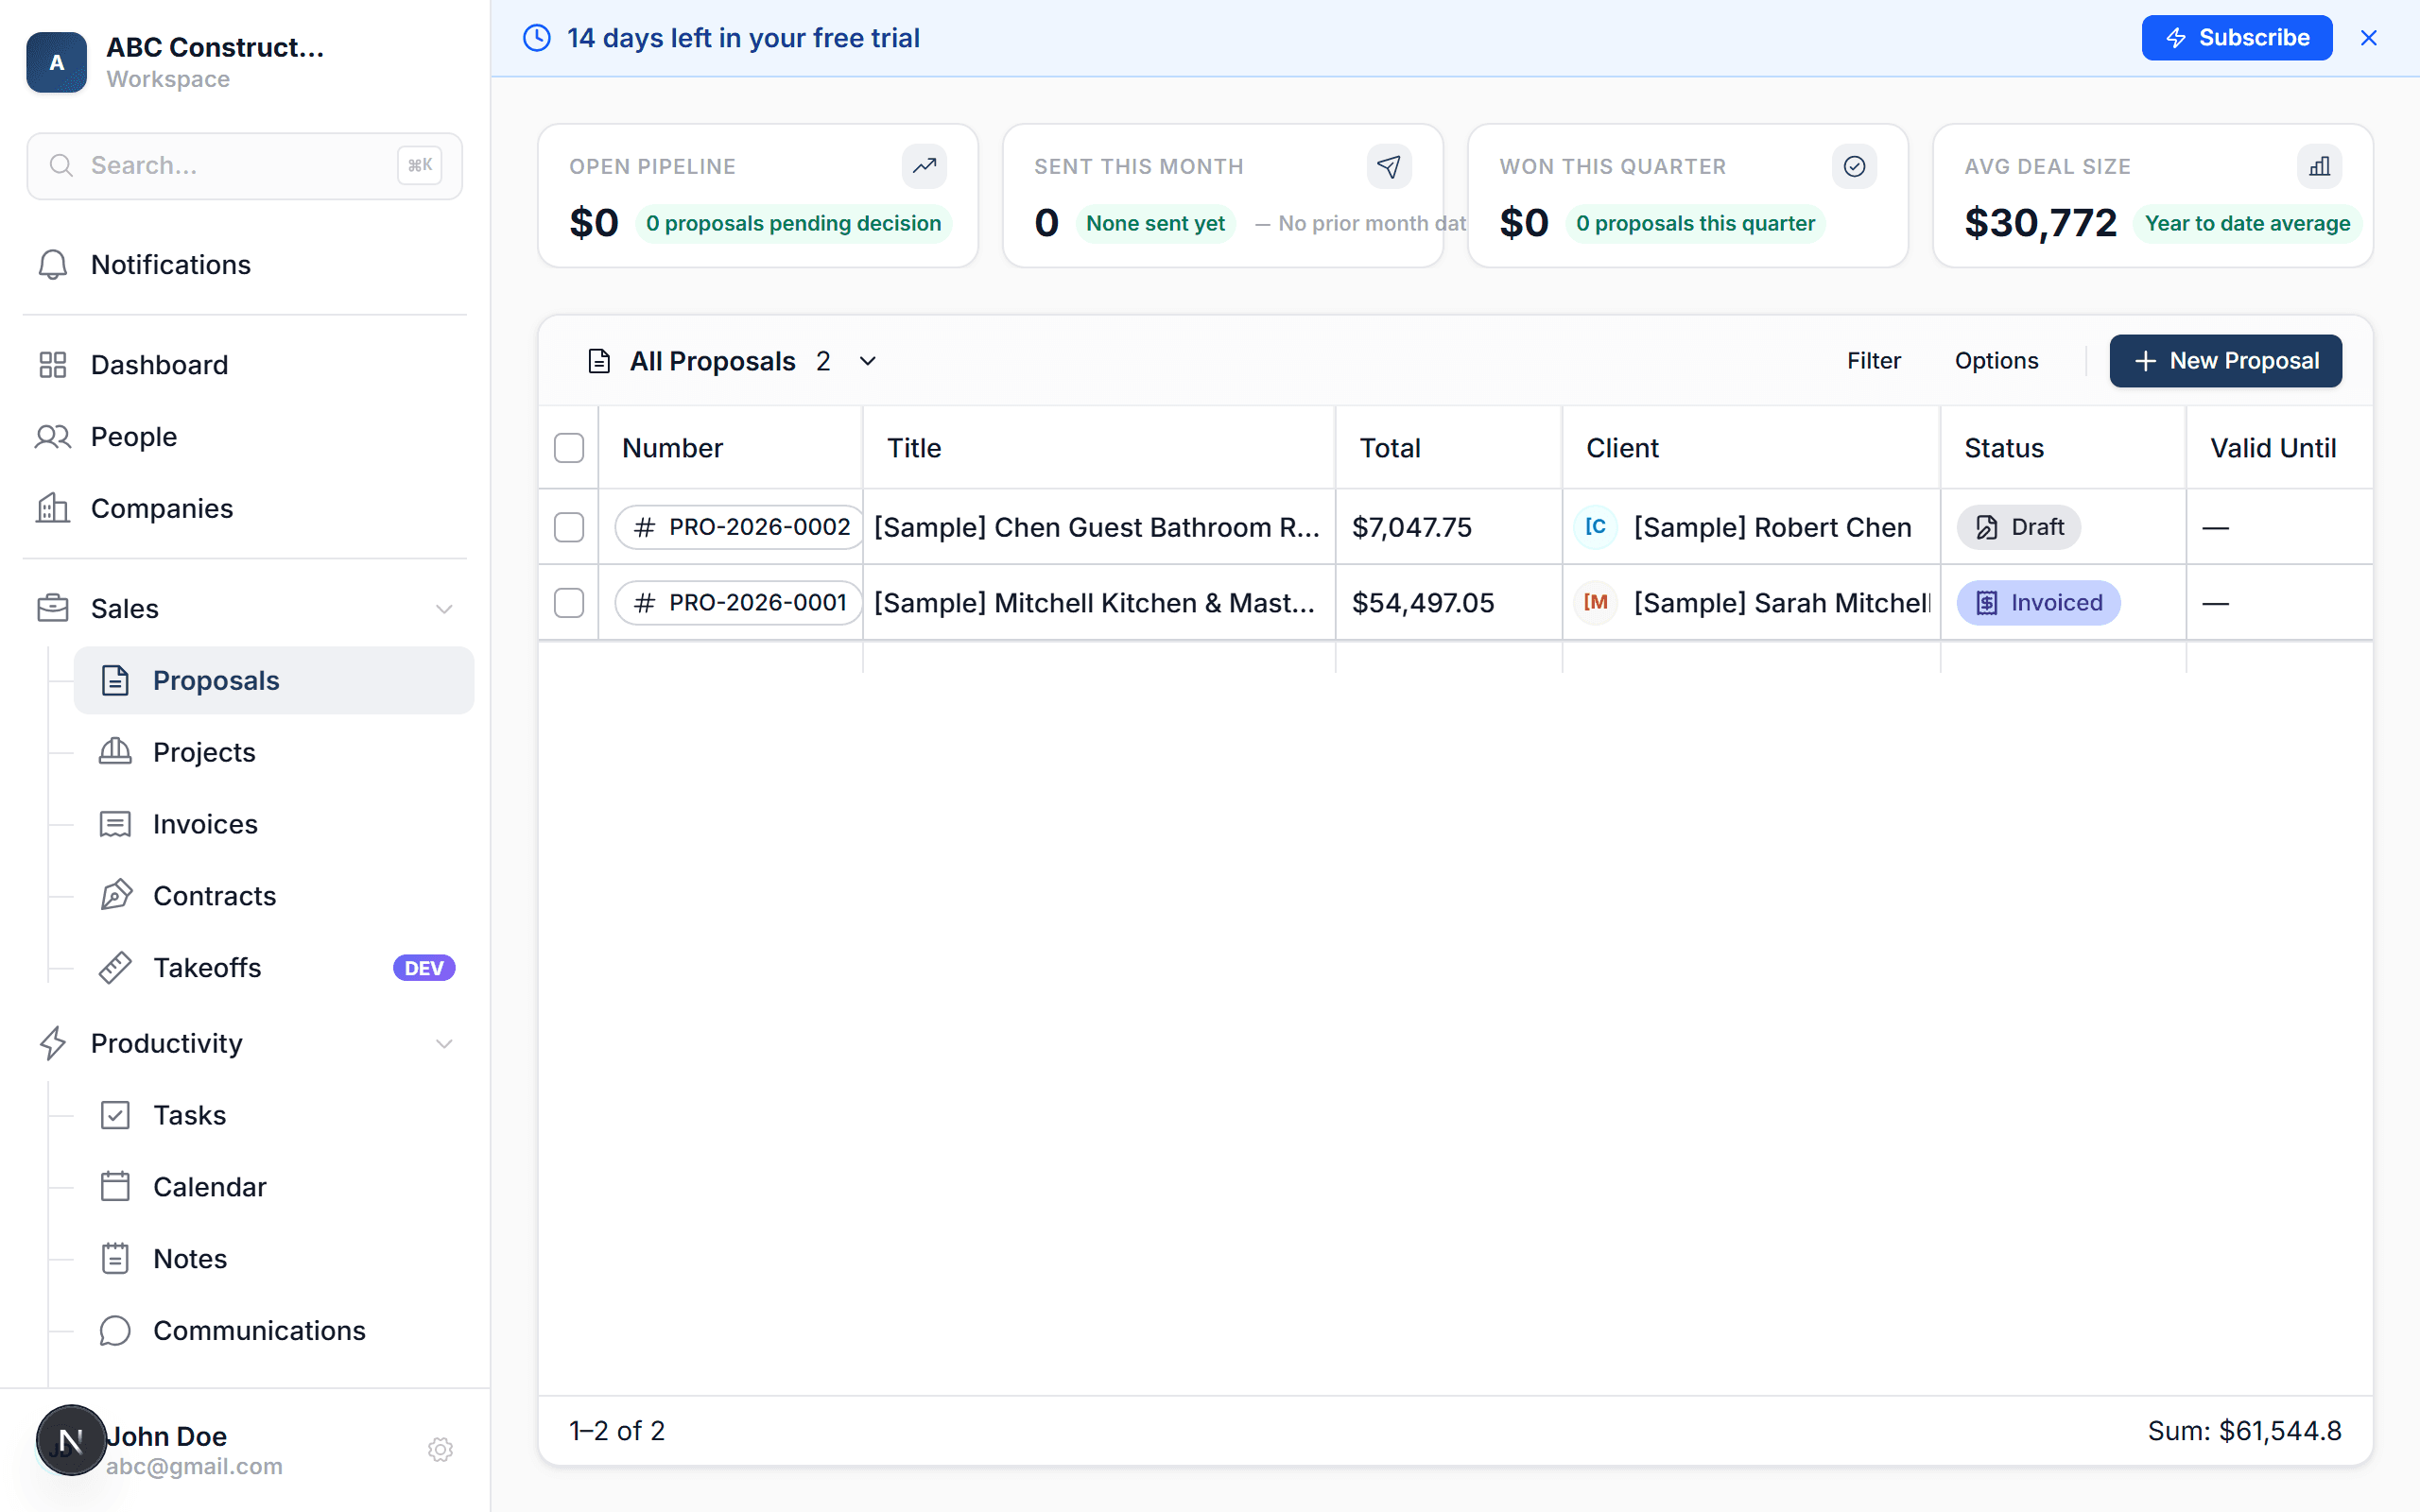The width and height of the screenshot is (2420, 1512).
Task: Open settings gear next to John Doe
Action: (440, 1449)
